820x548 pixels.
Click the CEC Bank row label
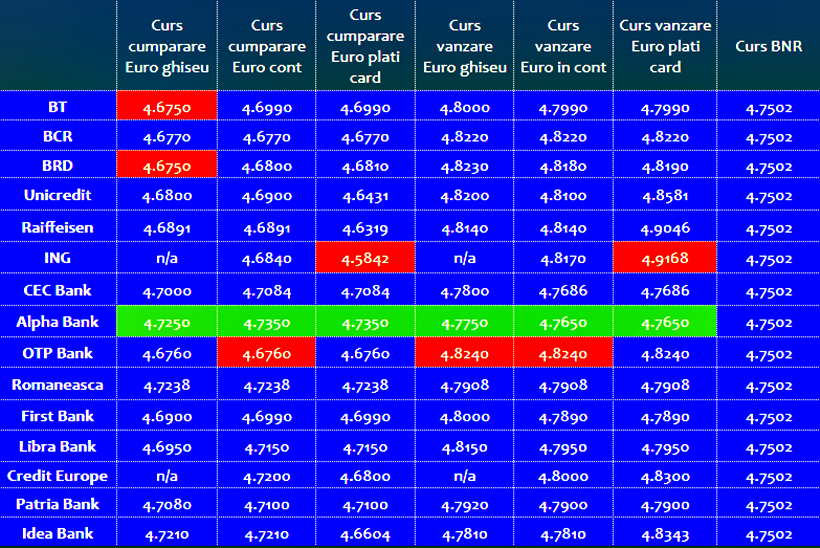[x=58, y=290]
